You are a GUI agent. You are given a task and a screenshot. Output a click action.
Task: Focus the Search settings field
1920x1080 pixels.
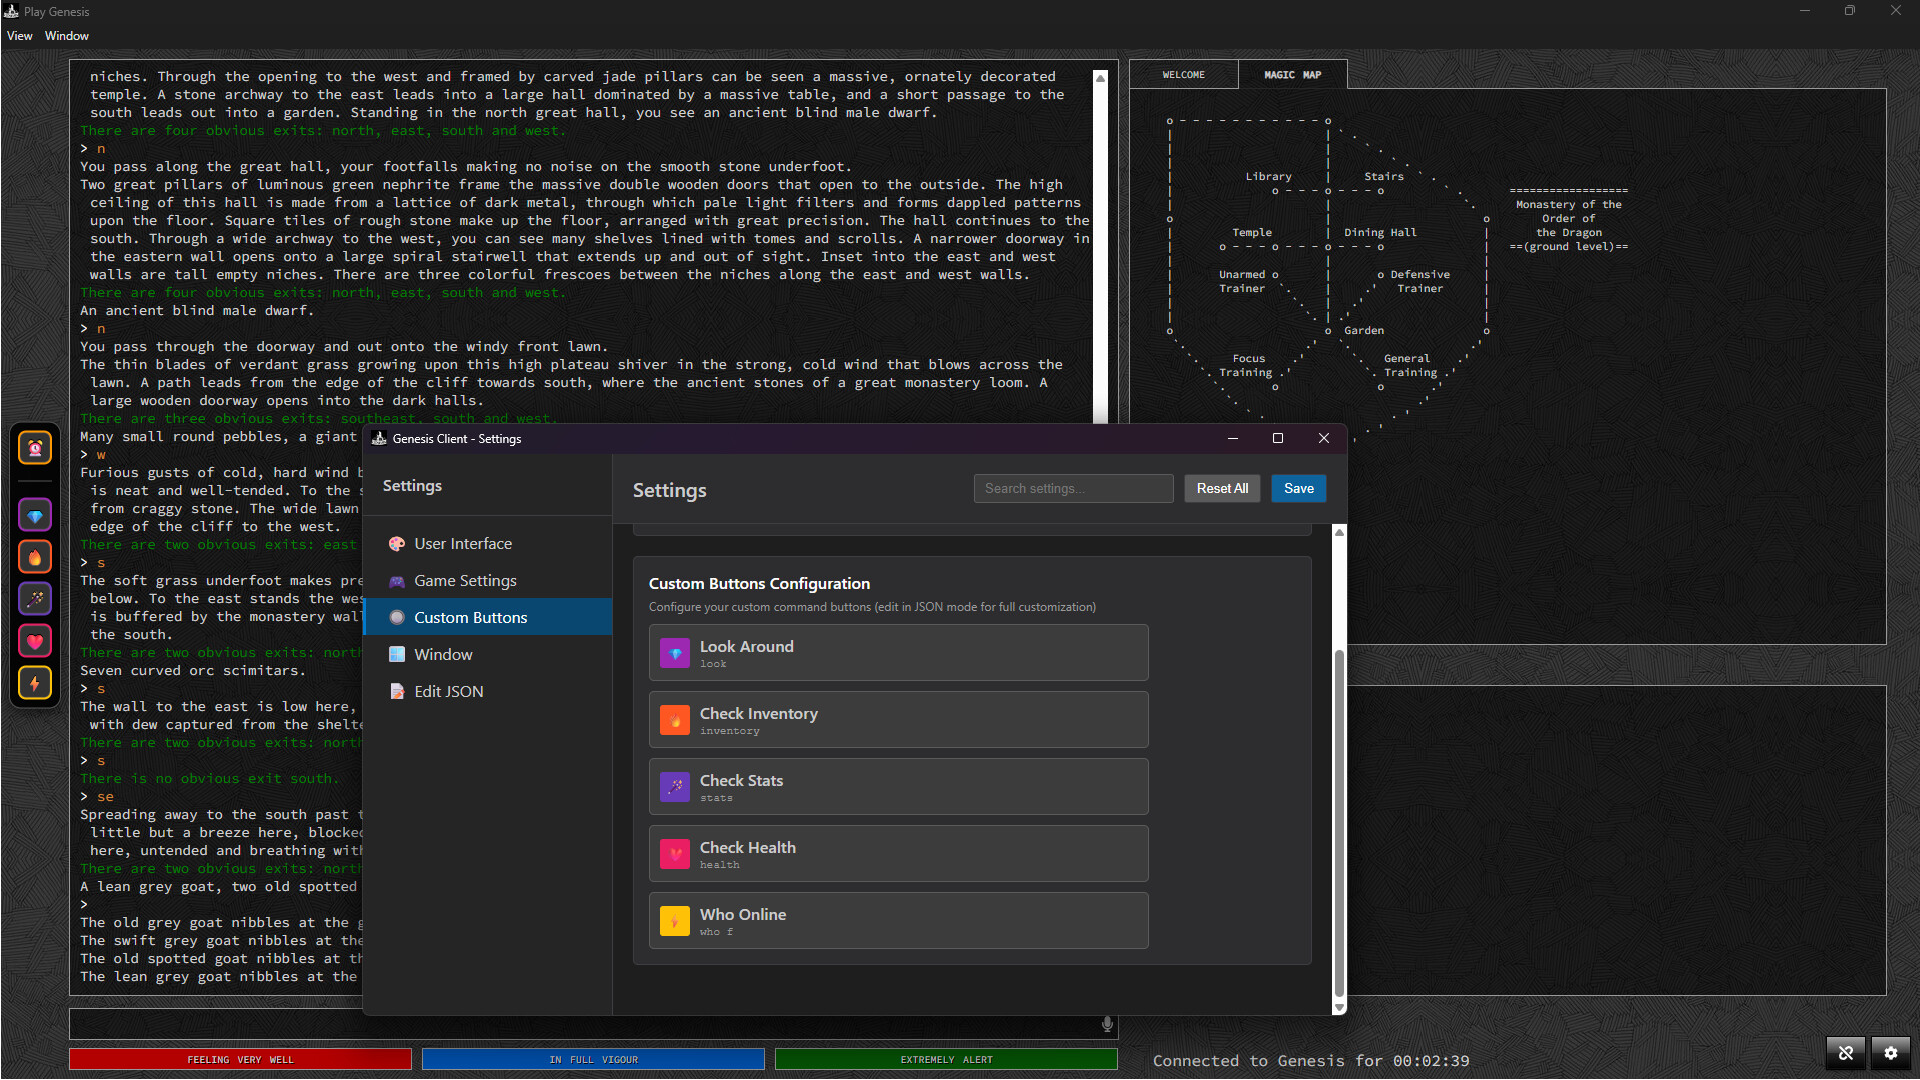1073,489
